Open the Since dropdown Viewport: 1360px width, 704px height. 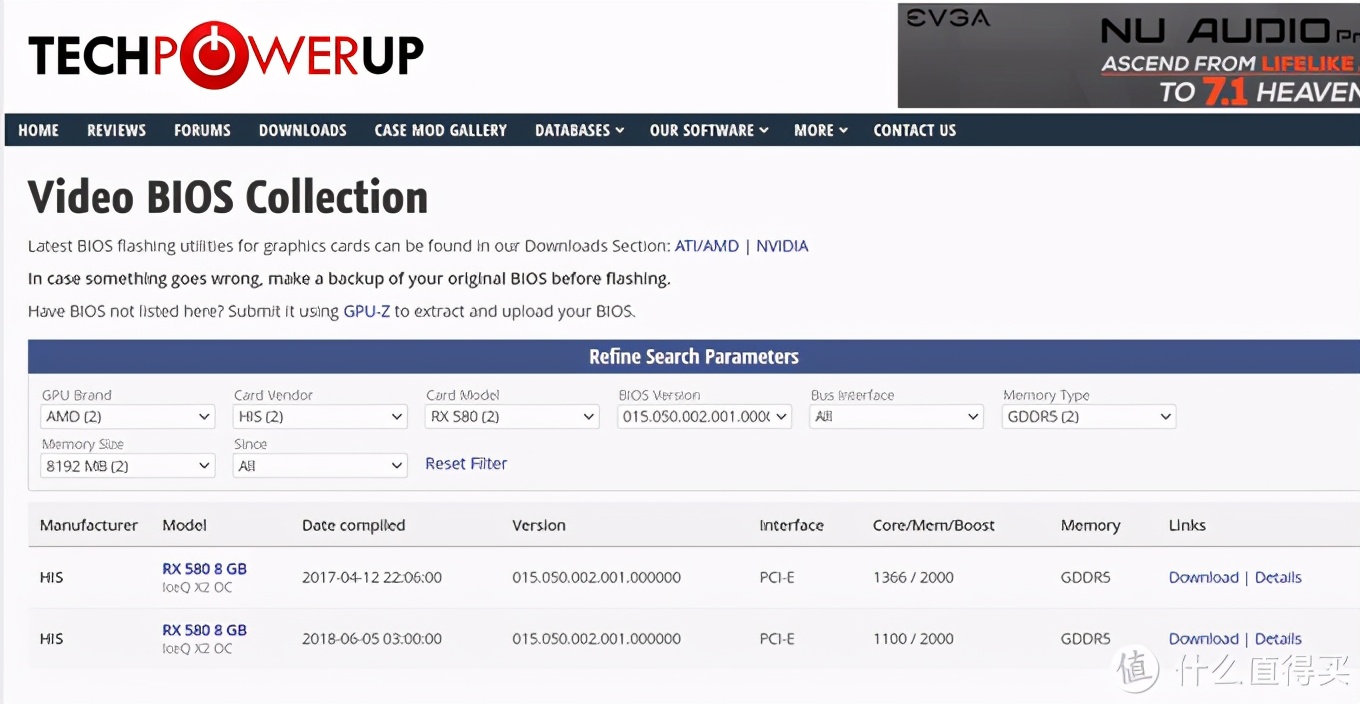click(x=320, y=466)
